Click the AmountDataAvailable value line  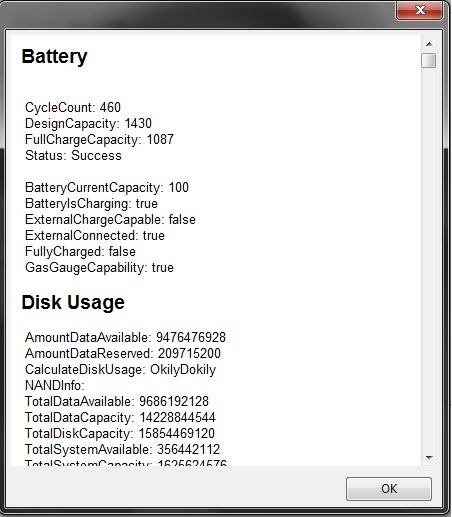(125, 337)
